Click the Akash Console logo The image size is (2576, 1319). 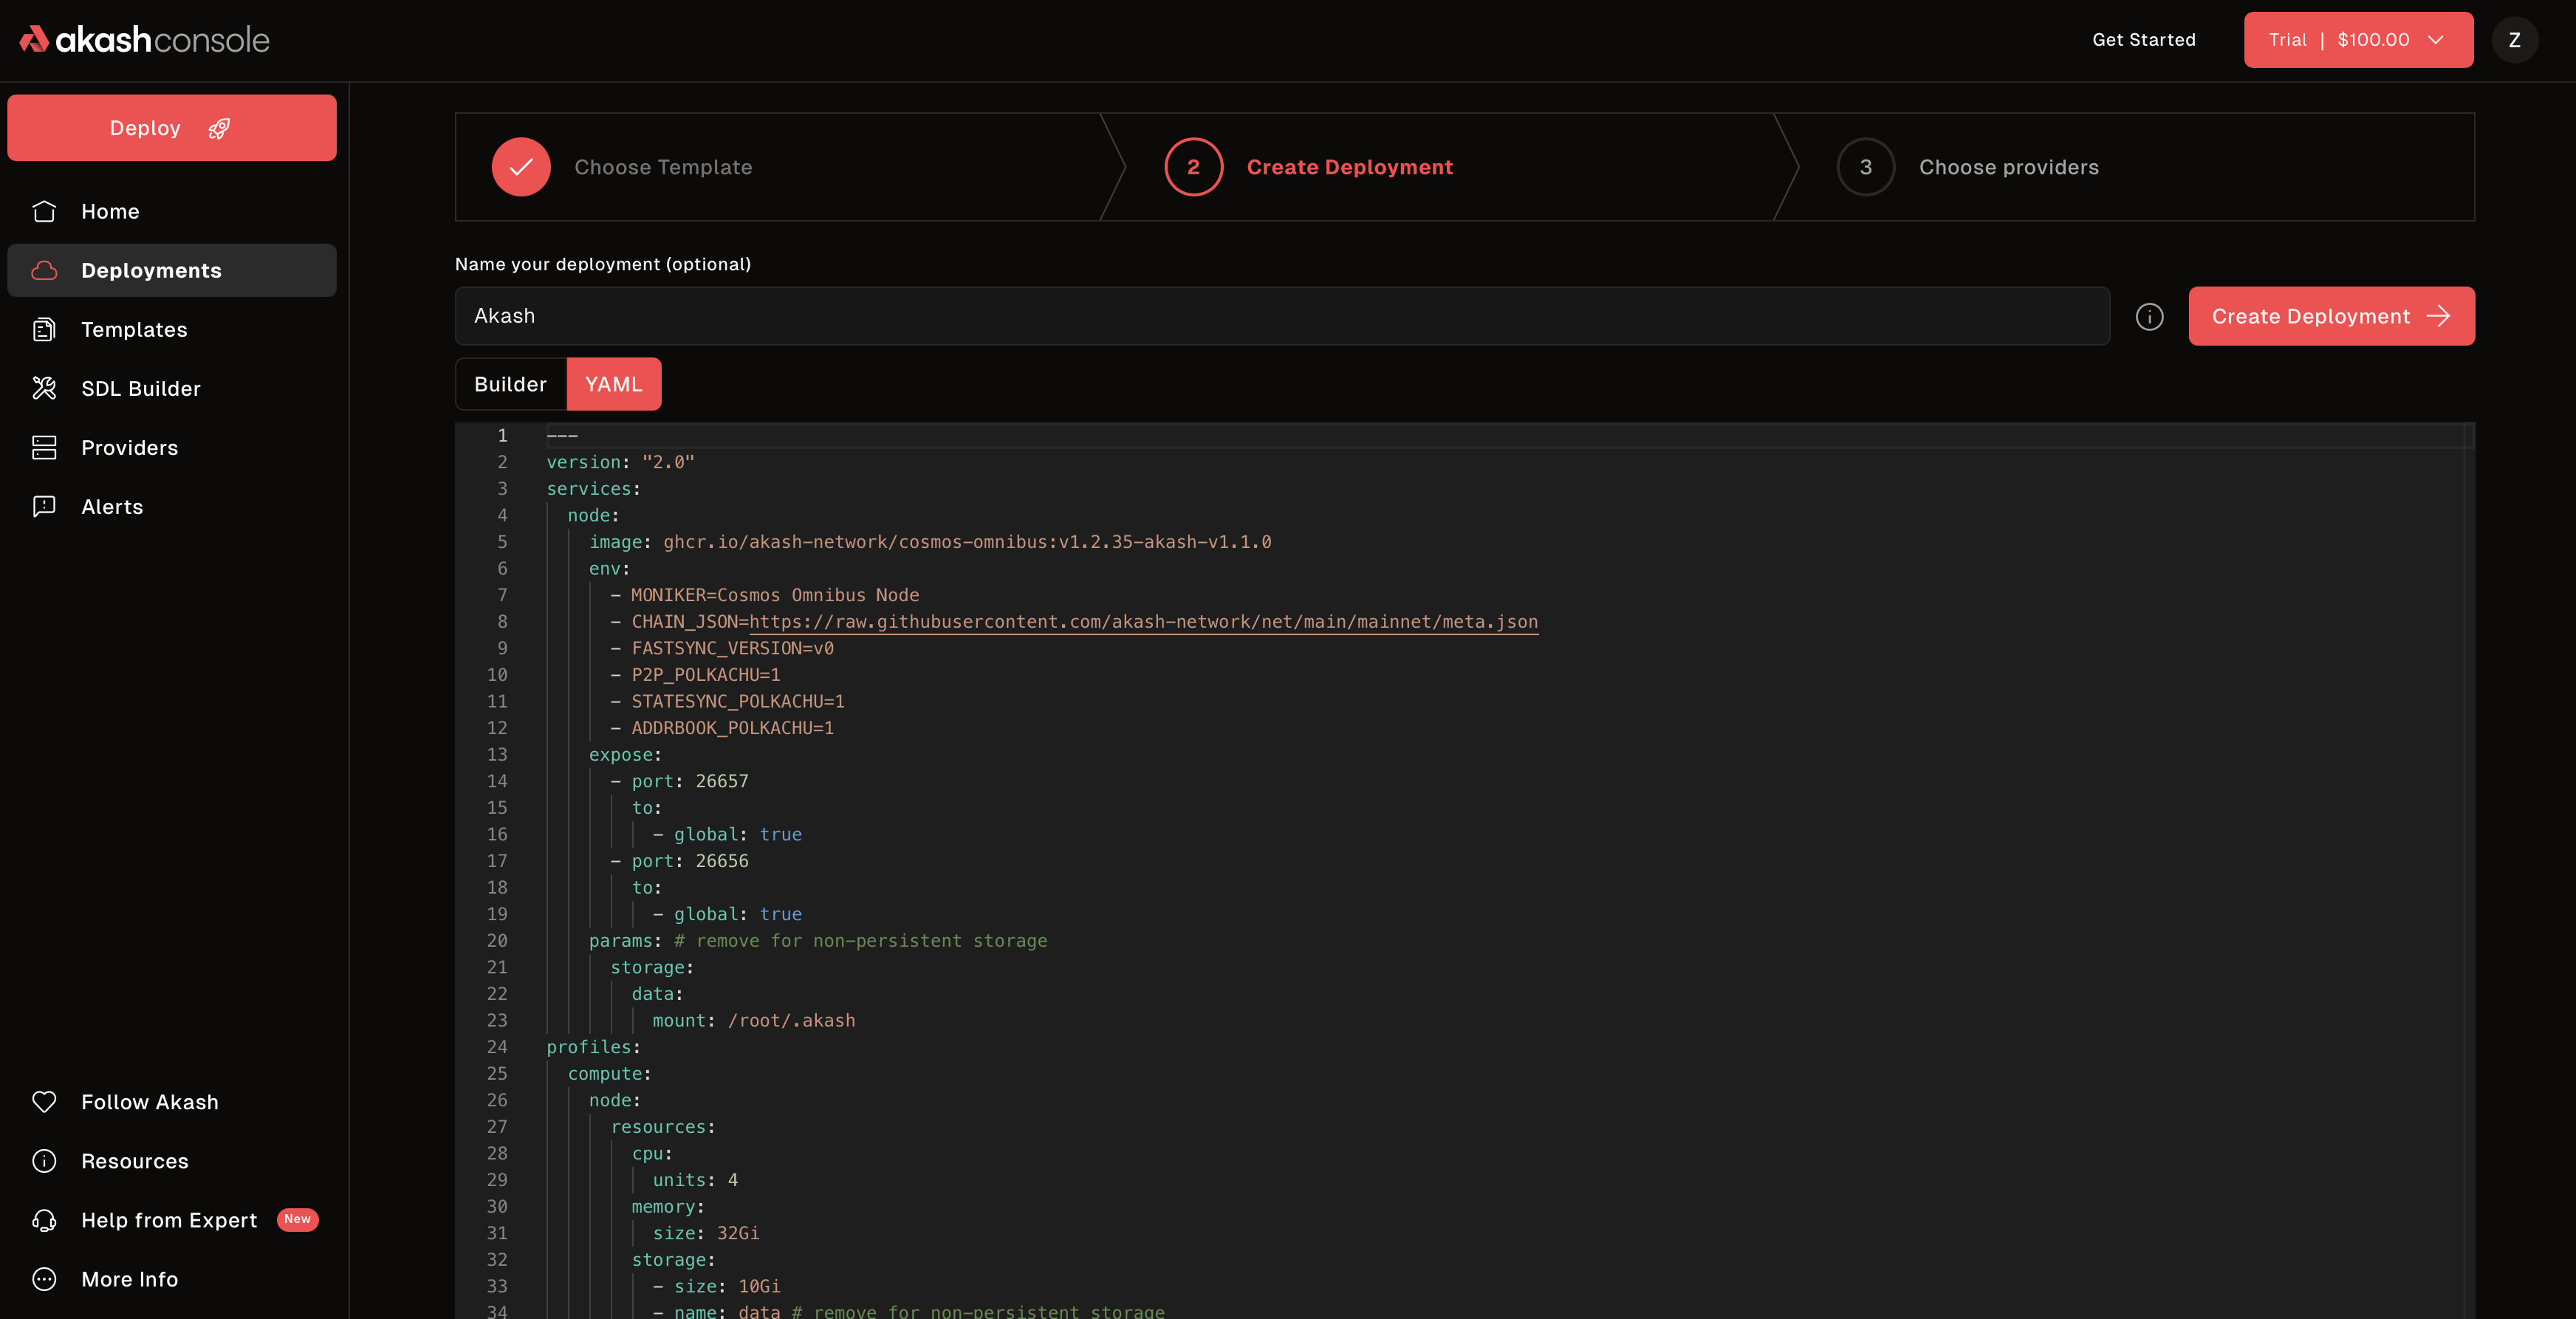click(x=144, y=39)
